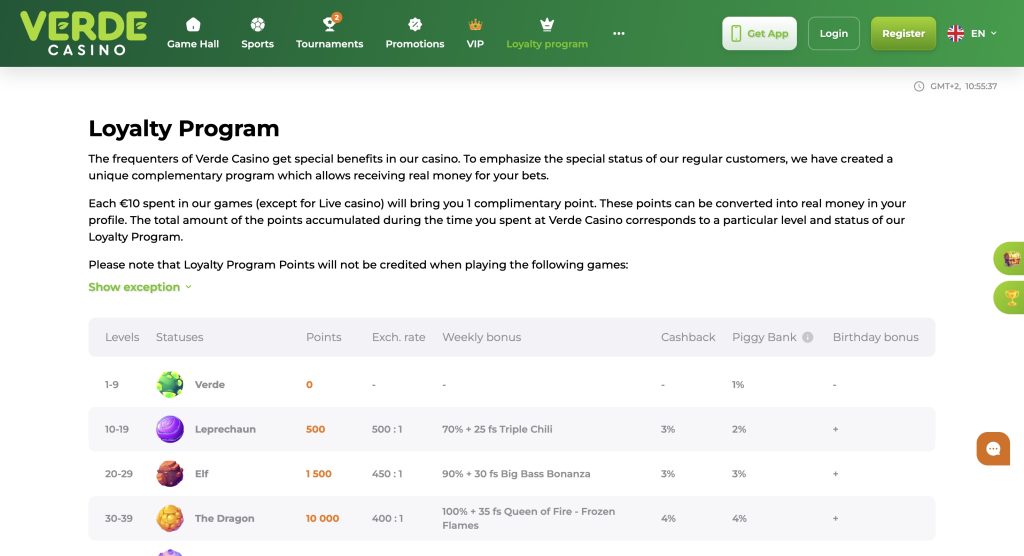Go to the Sports section
This screenshot has height=556, width=1024.
(x=257, y=33)
